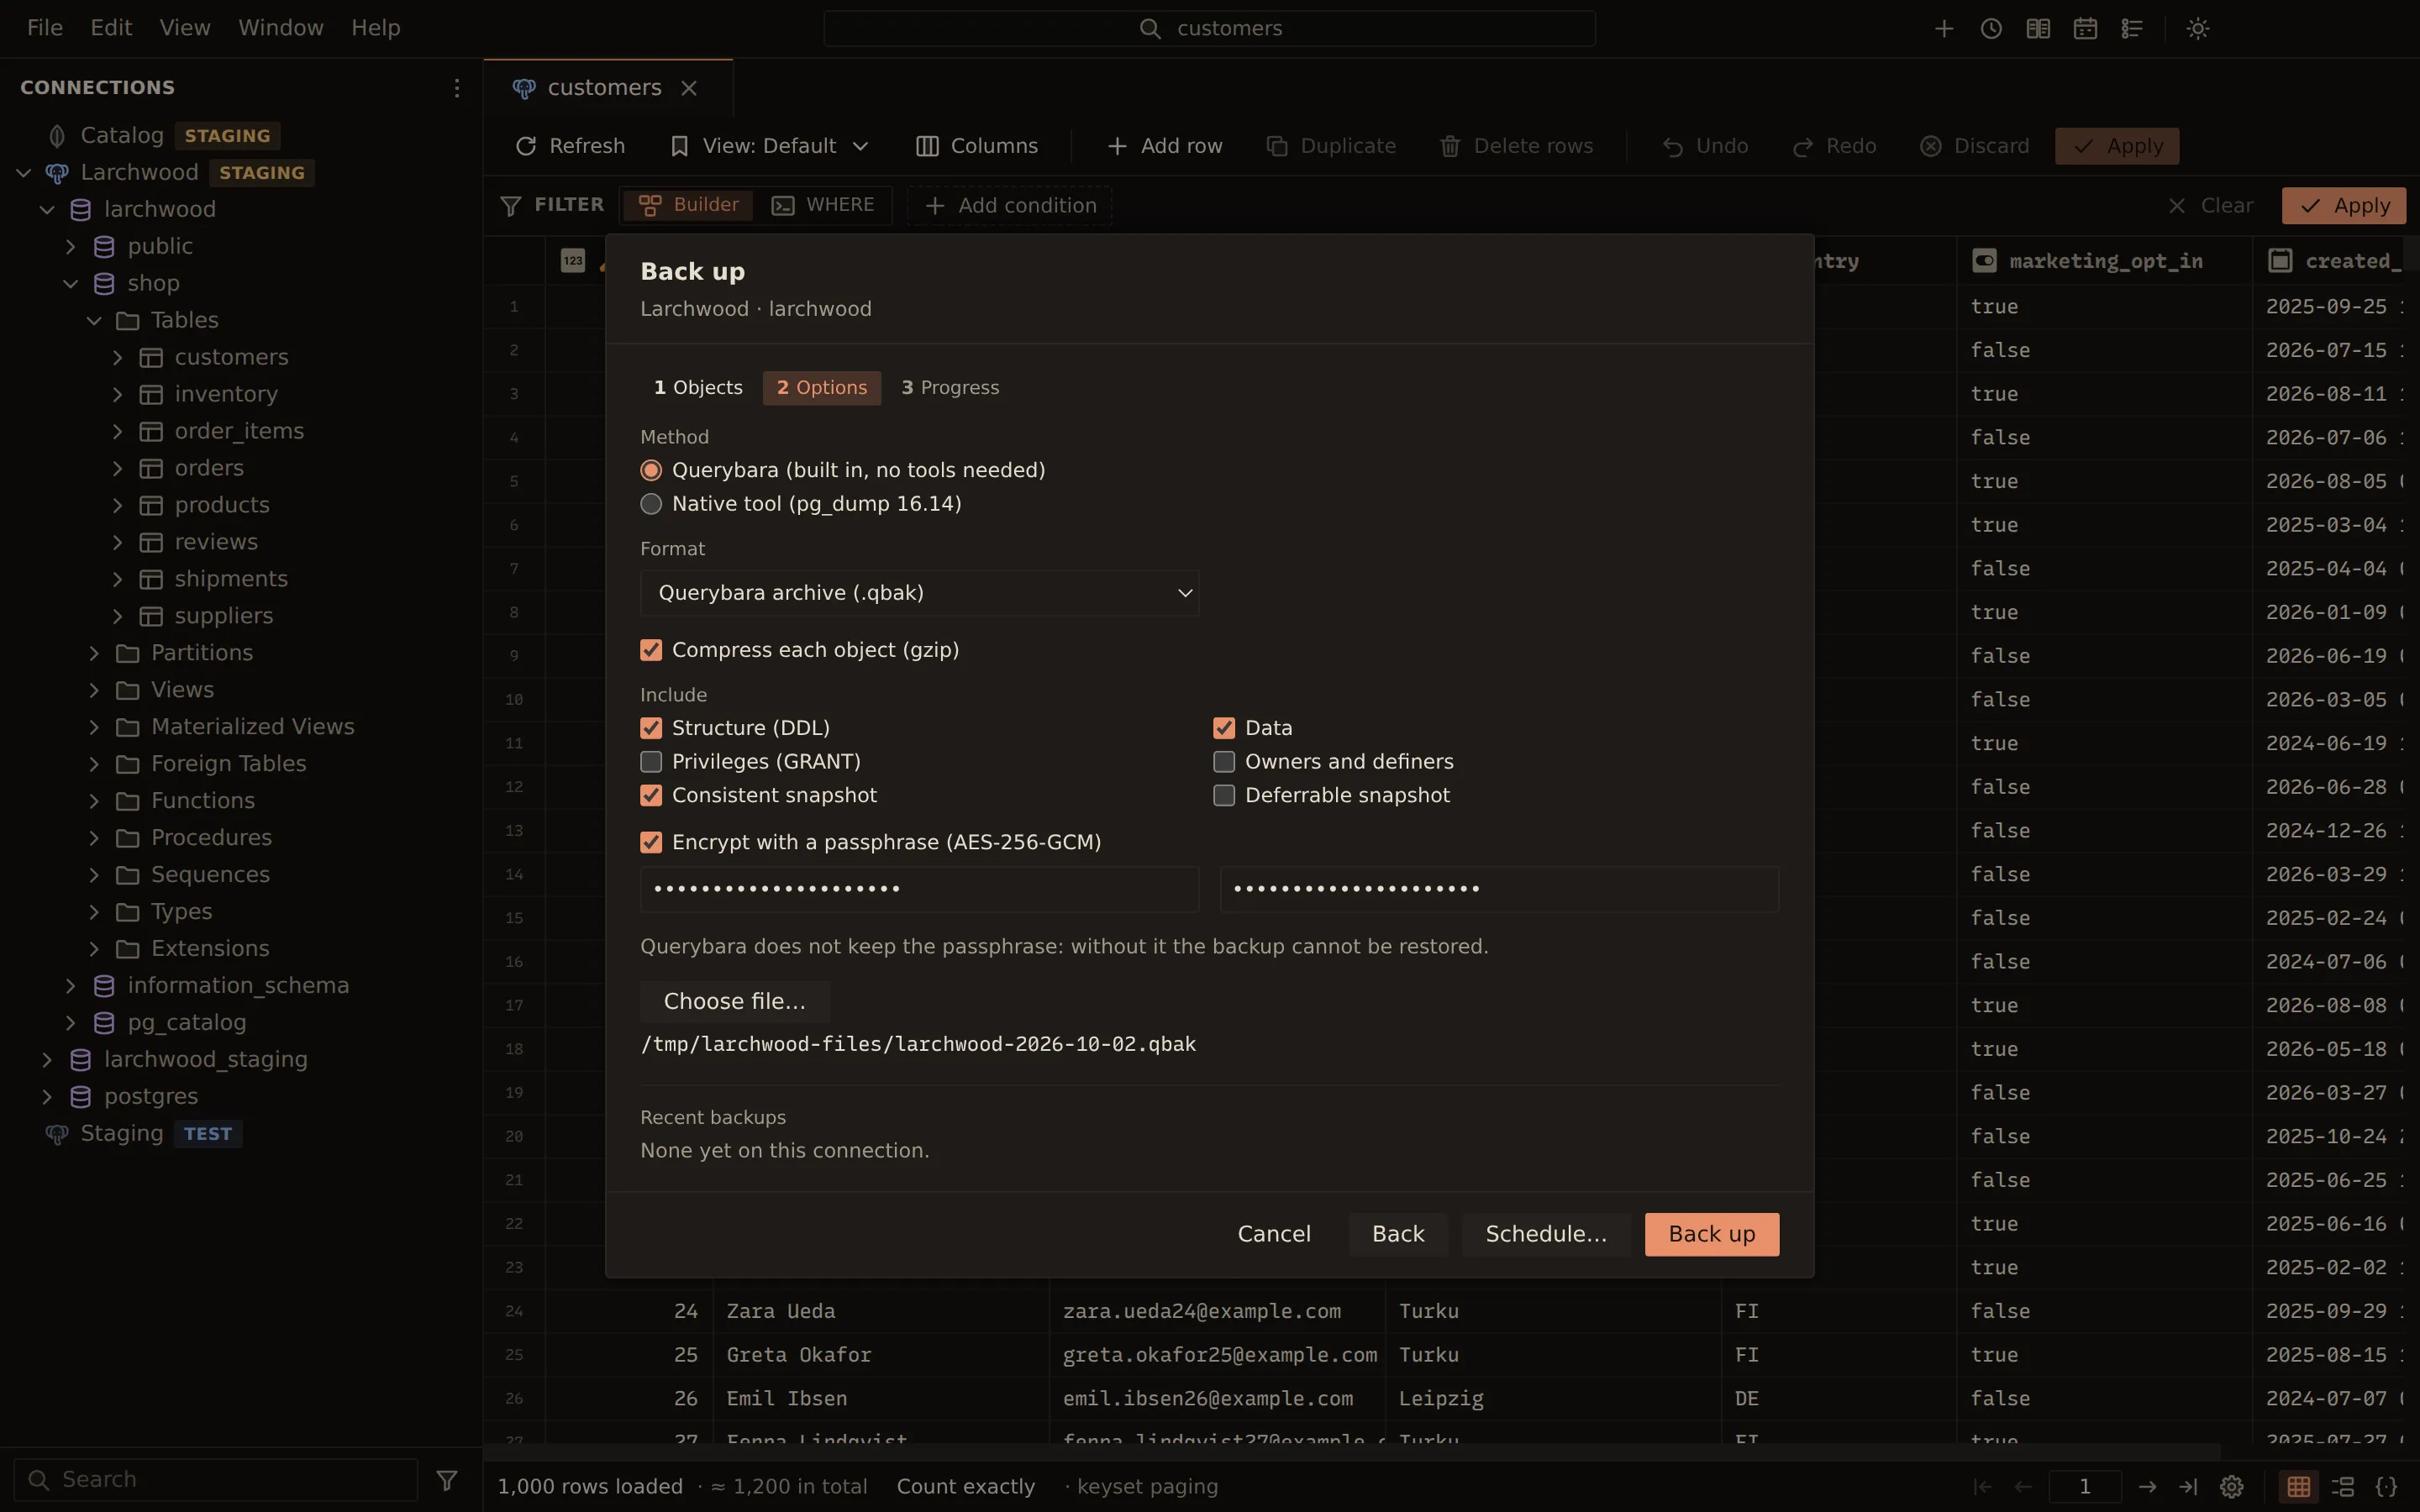
Task: Switch to WHERE filter mode
Action: pos(823,205)
